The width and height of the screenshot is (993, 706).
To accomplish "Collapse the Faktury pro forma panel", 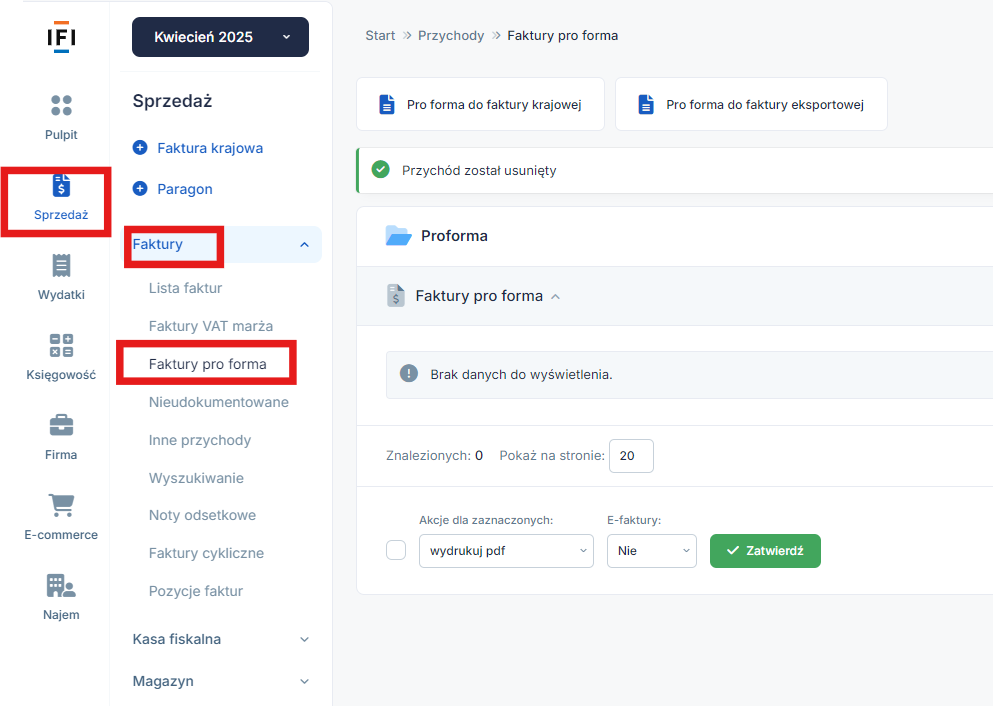I will pos(555,296).
